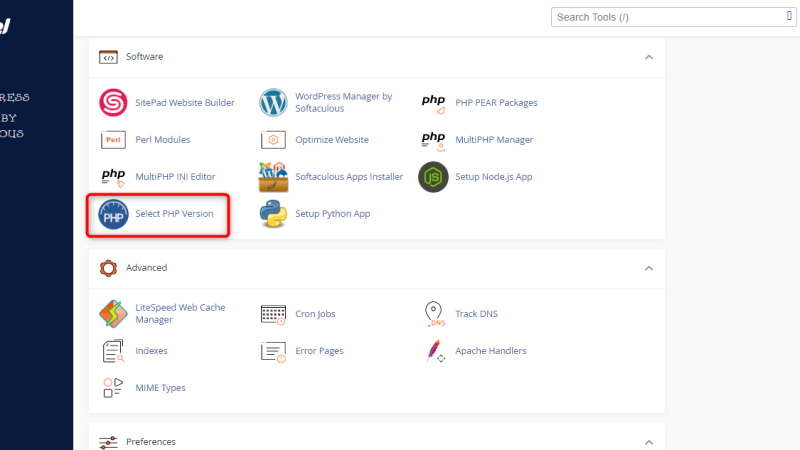Open the MIME Types link
800x450 pixels.
coord(160,388)
